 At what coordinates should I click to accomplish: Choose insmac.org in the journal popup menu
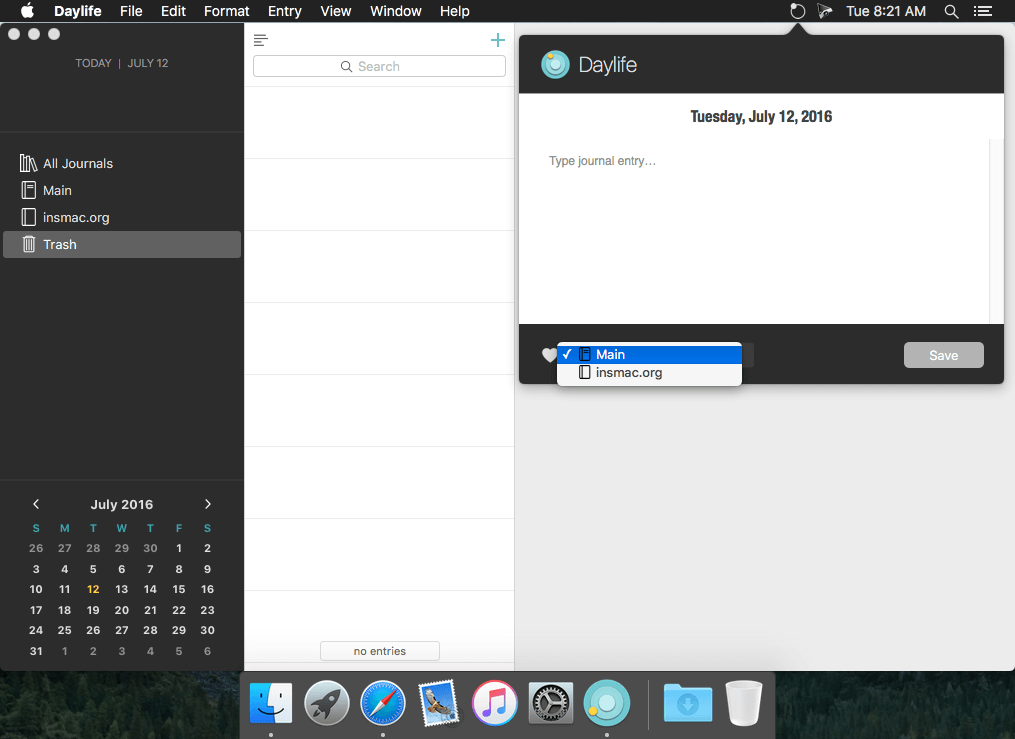click(x=649, y=373)
